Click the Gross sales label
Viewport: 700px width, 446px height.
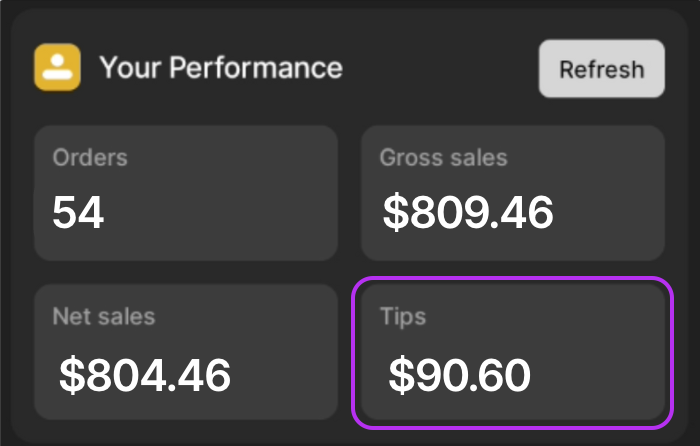click(444, 158)
